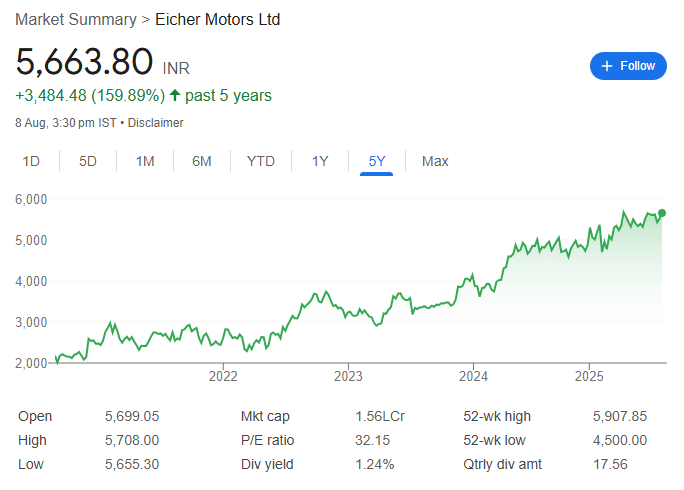Click the 2025 x-axis label
The image size is (684, 490).
pos(589,376)
